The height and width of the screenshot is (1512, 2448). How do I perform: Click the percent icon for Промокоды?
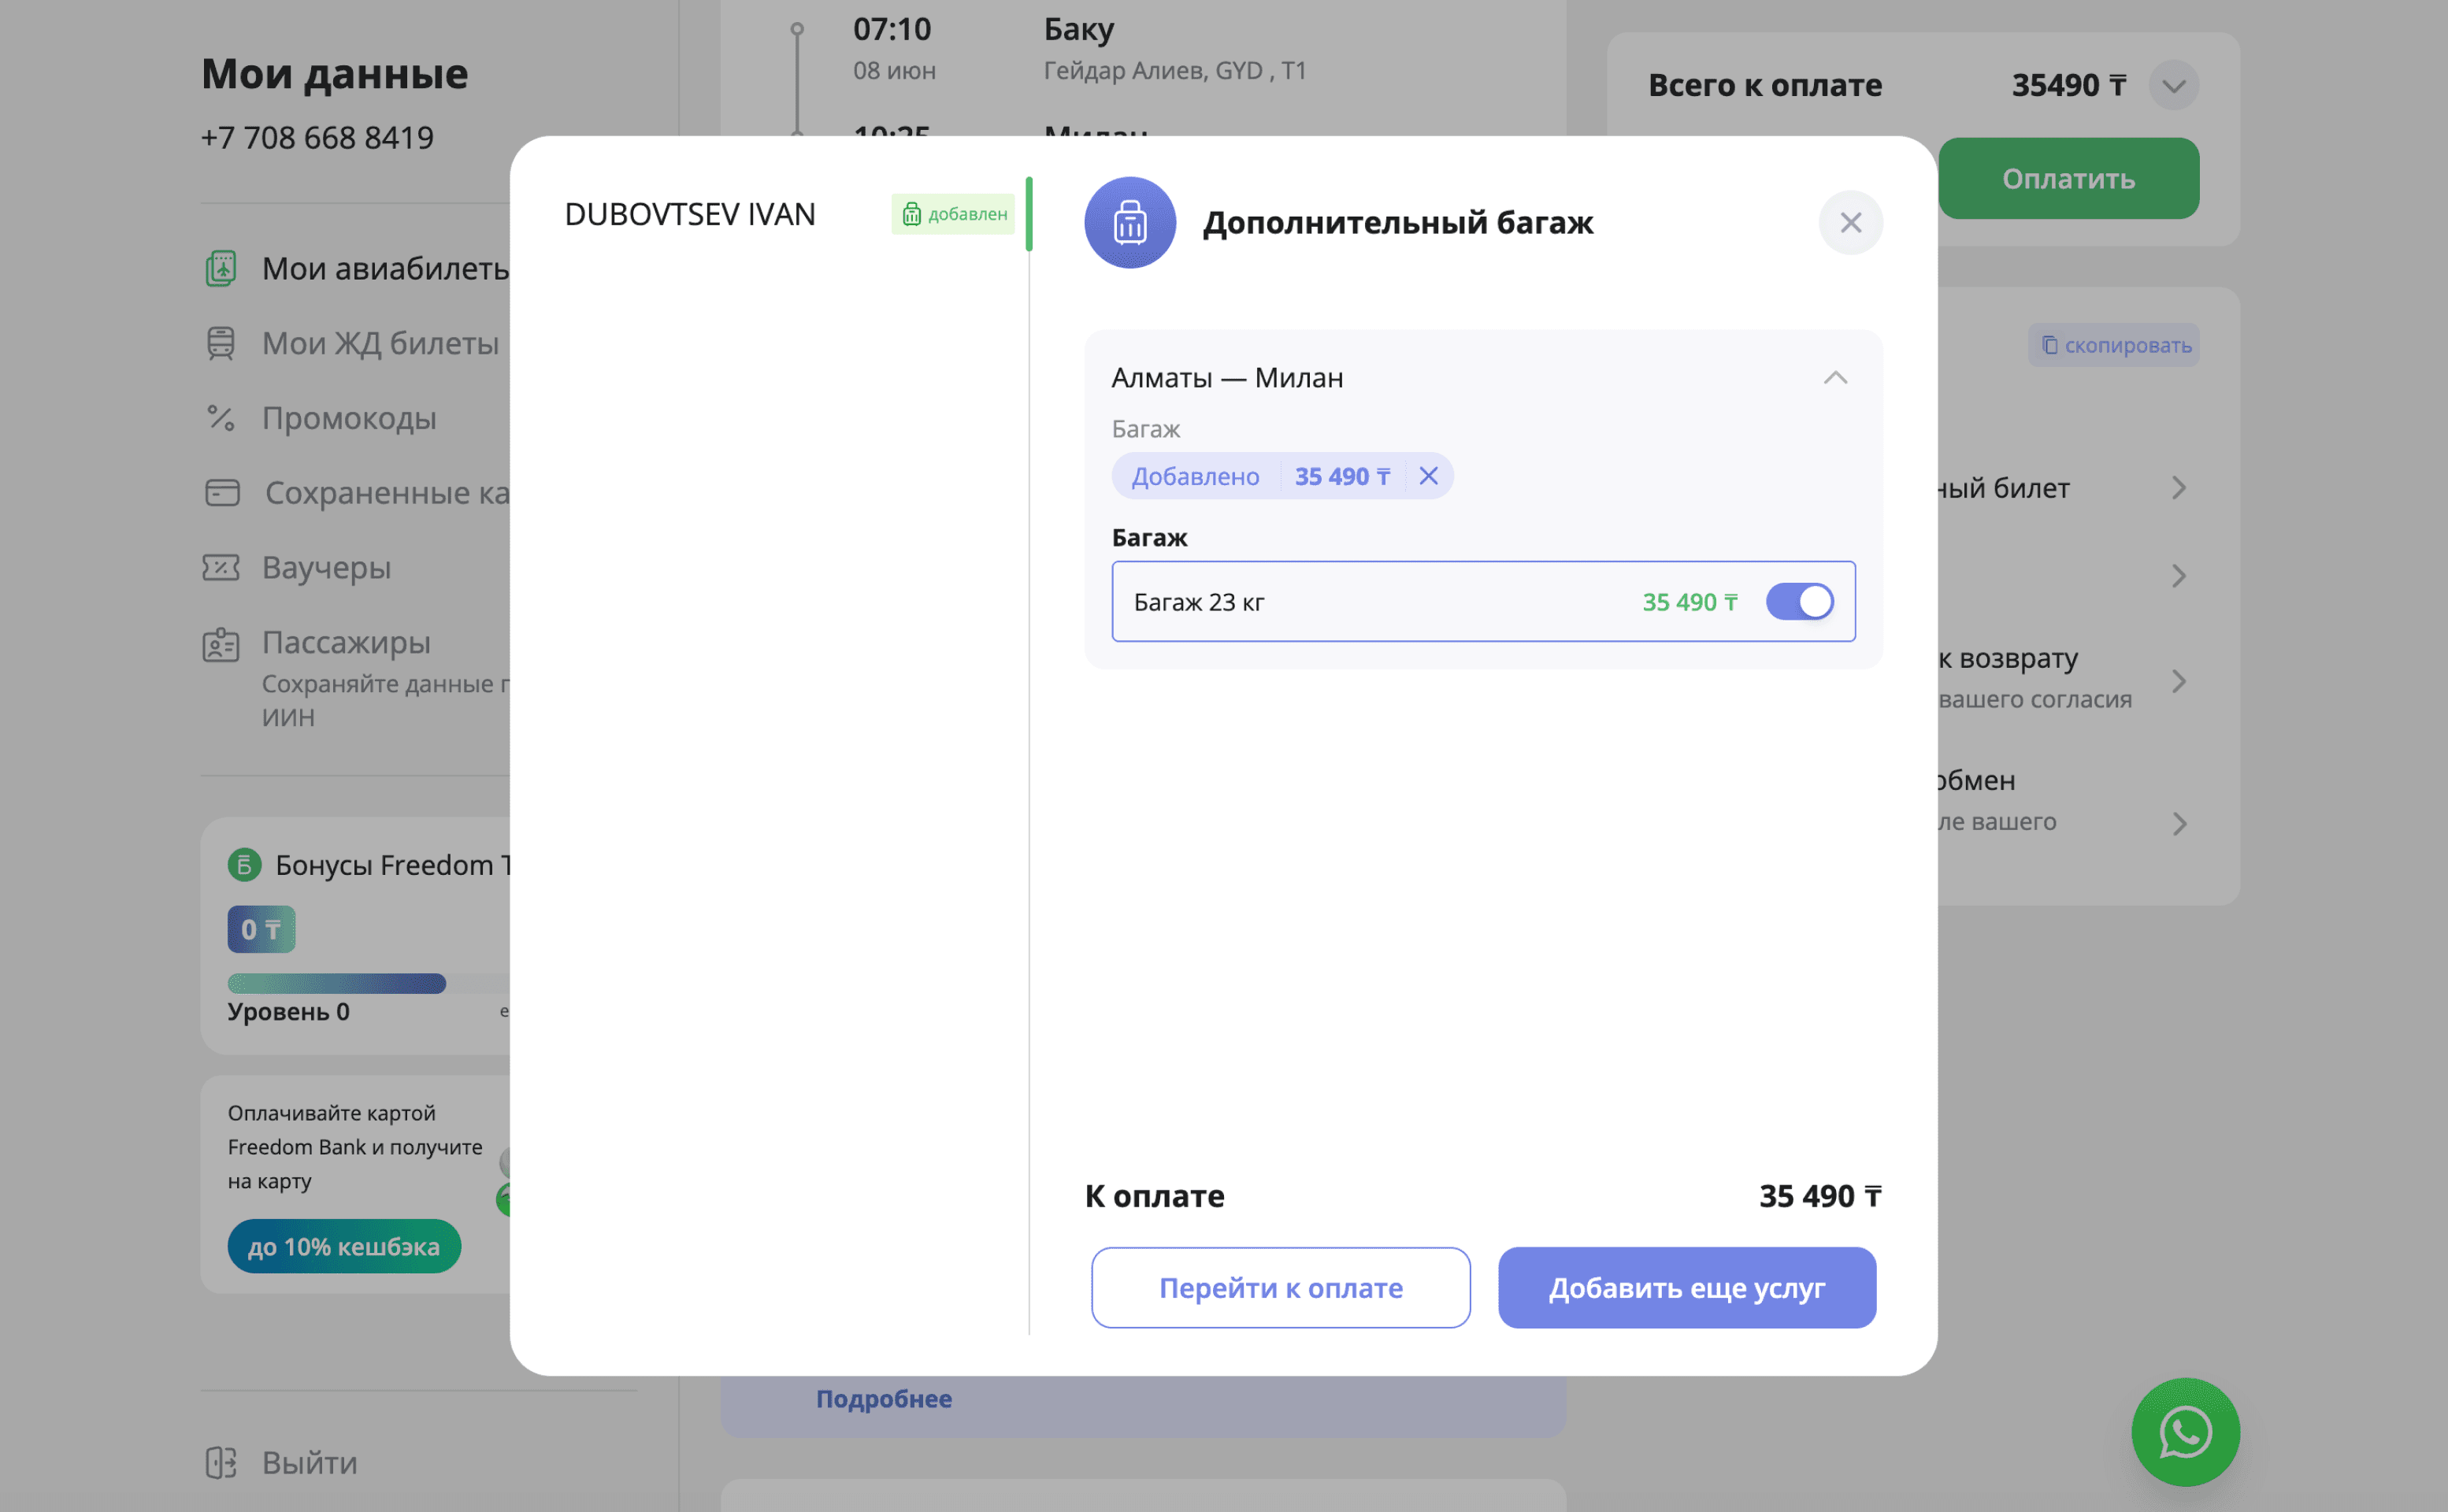tap(221, 418)
